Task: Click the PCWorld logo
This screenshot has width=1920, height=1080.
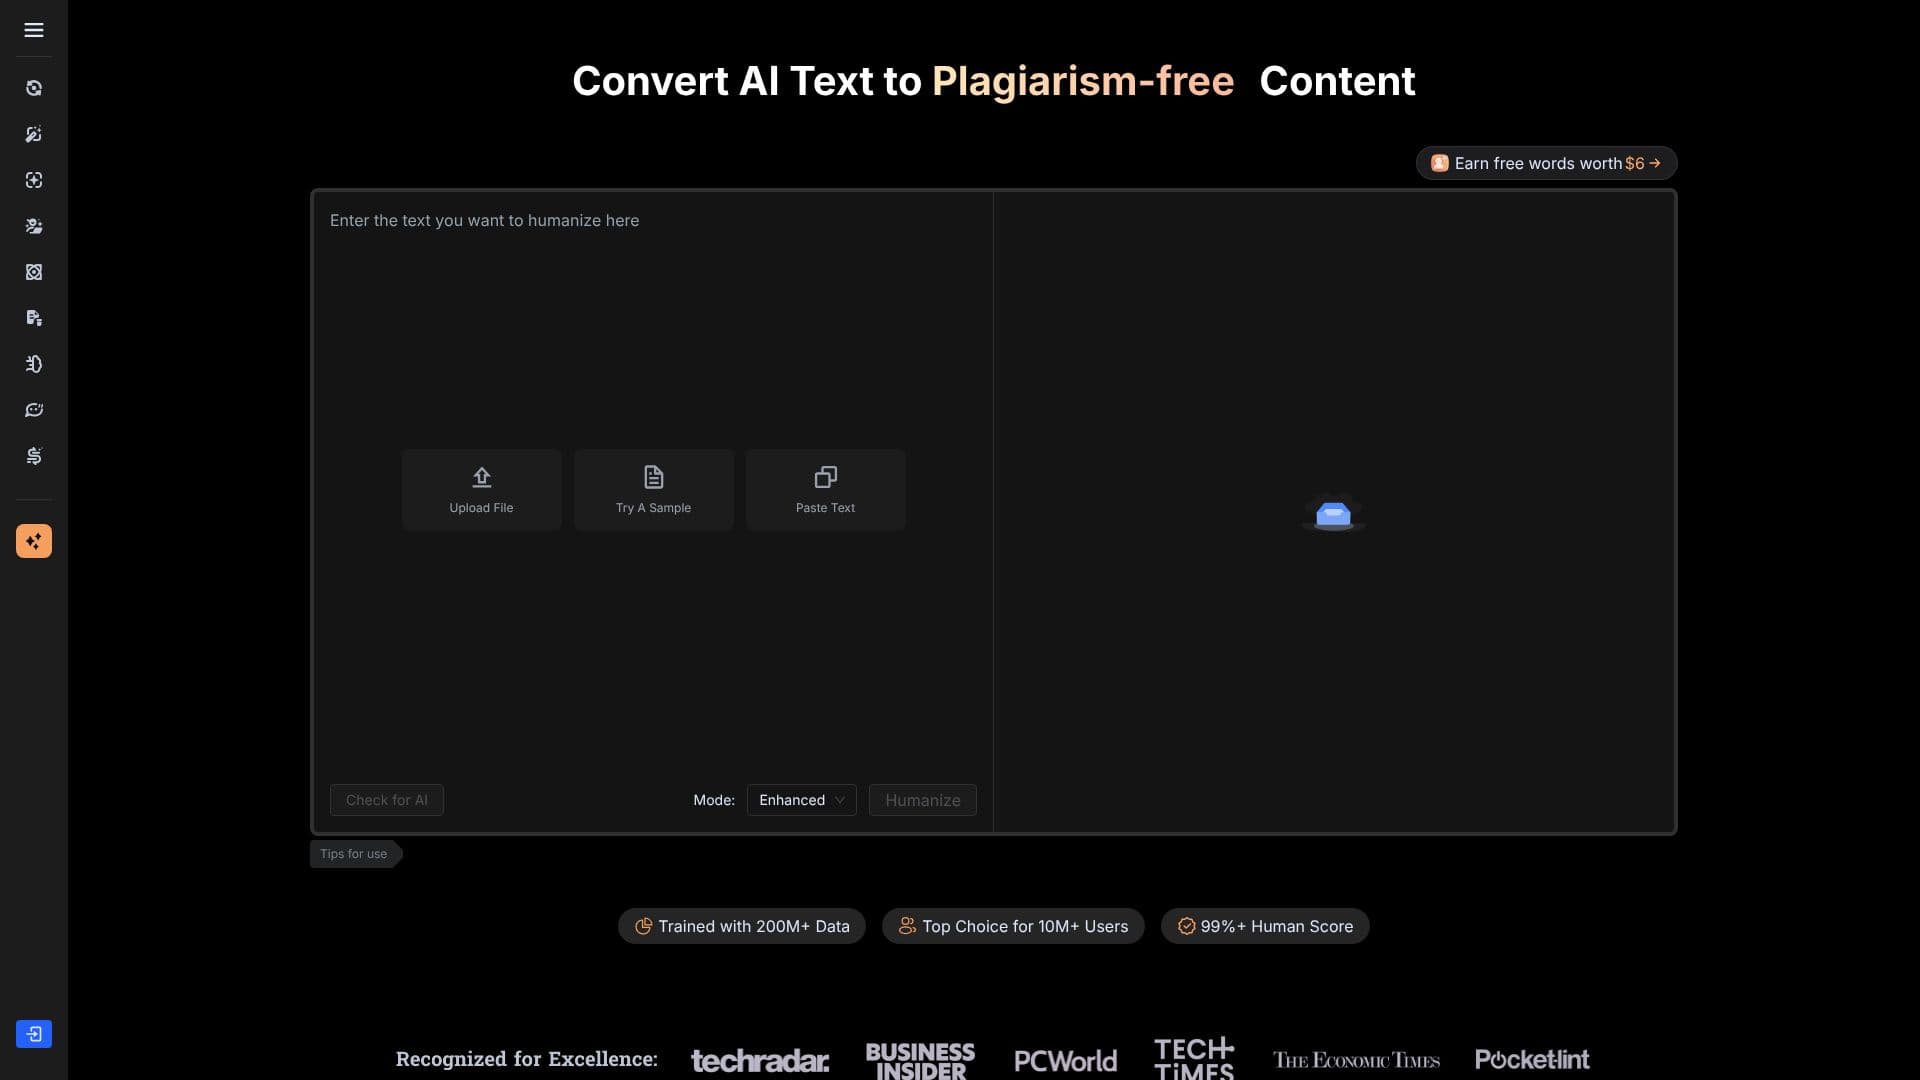Action: [1065, 1060]
